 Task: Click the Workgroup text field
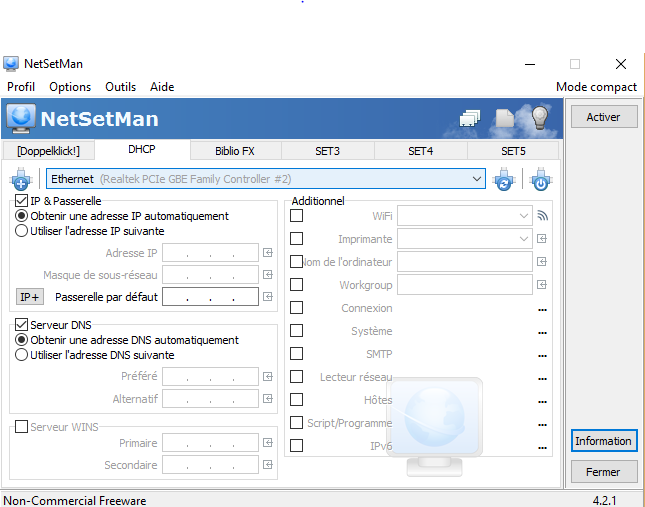tap(465, 285)
